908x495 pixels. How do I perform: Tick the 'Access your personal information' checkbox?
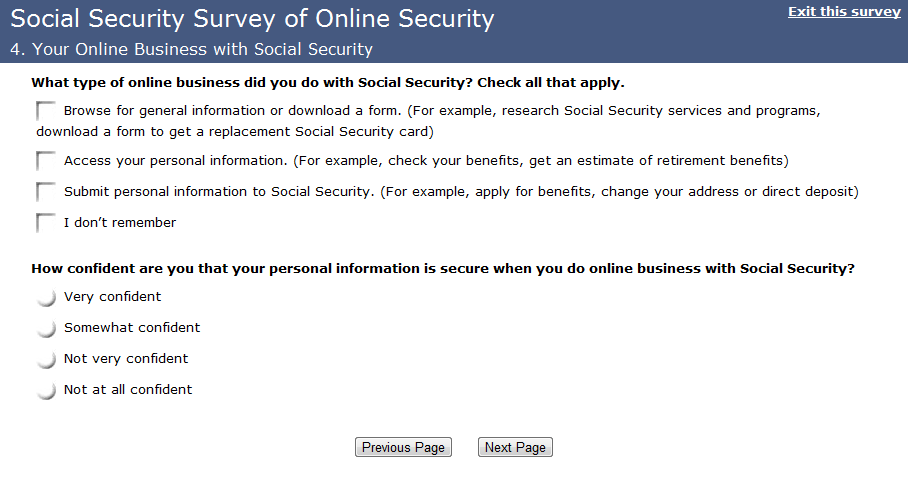(46, 161)
